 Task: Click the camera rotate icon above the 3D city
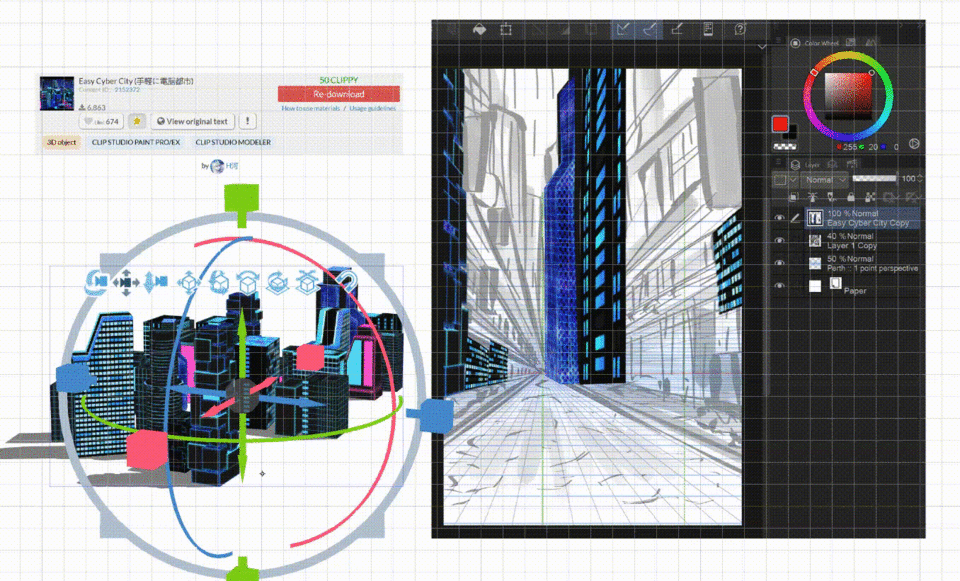pyautogui.click(x=97, y=282)
